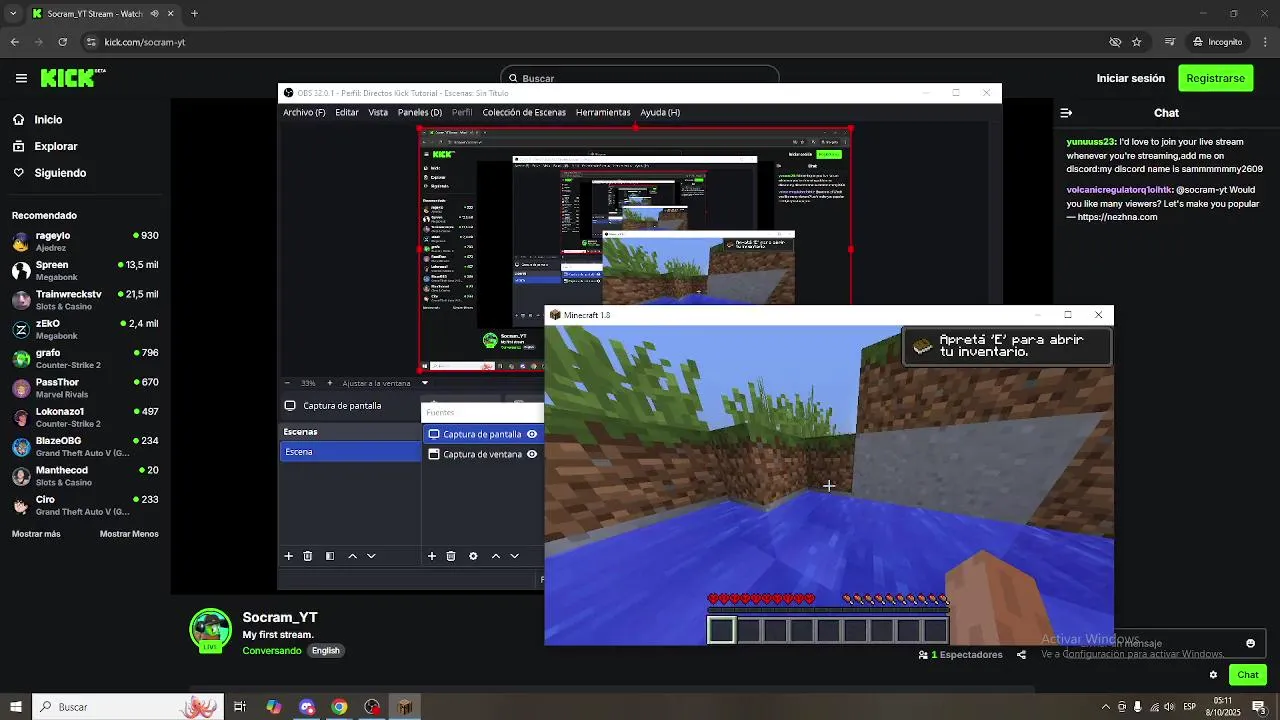Open OBS Paneles (D) menu

point(420,112)
